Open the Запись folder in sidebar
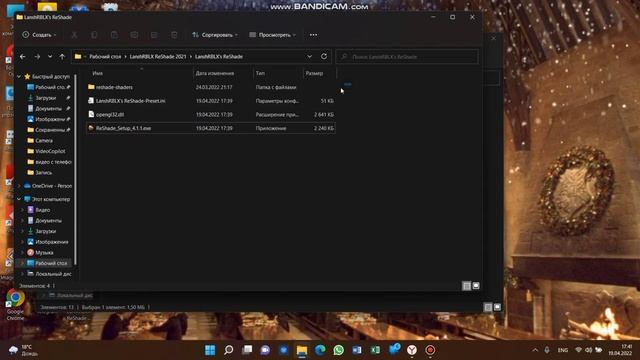The image size is (640, 360). [x=44, y=173]
